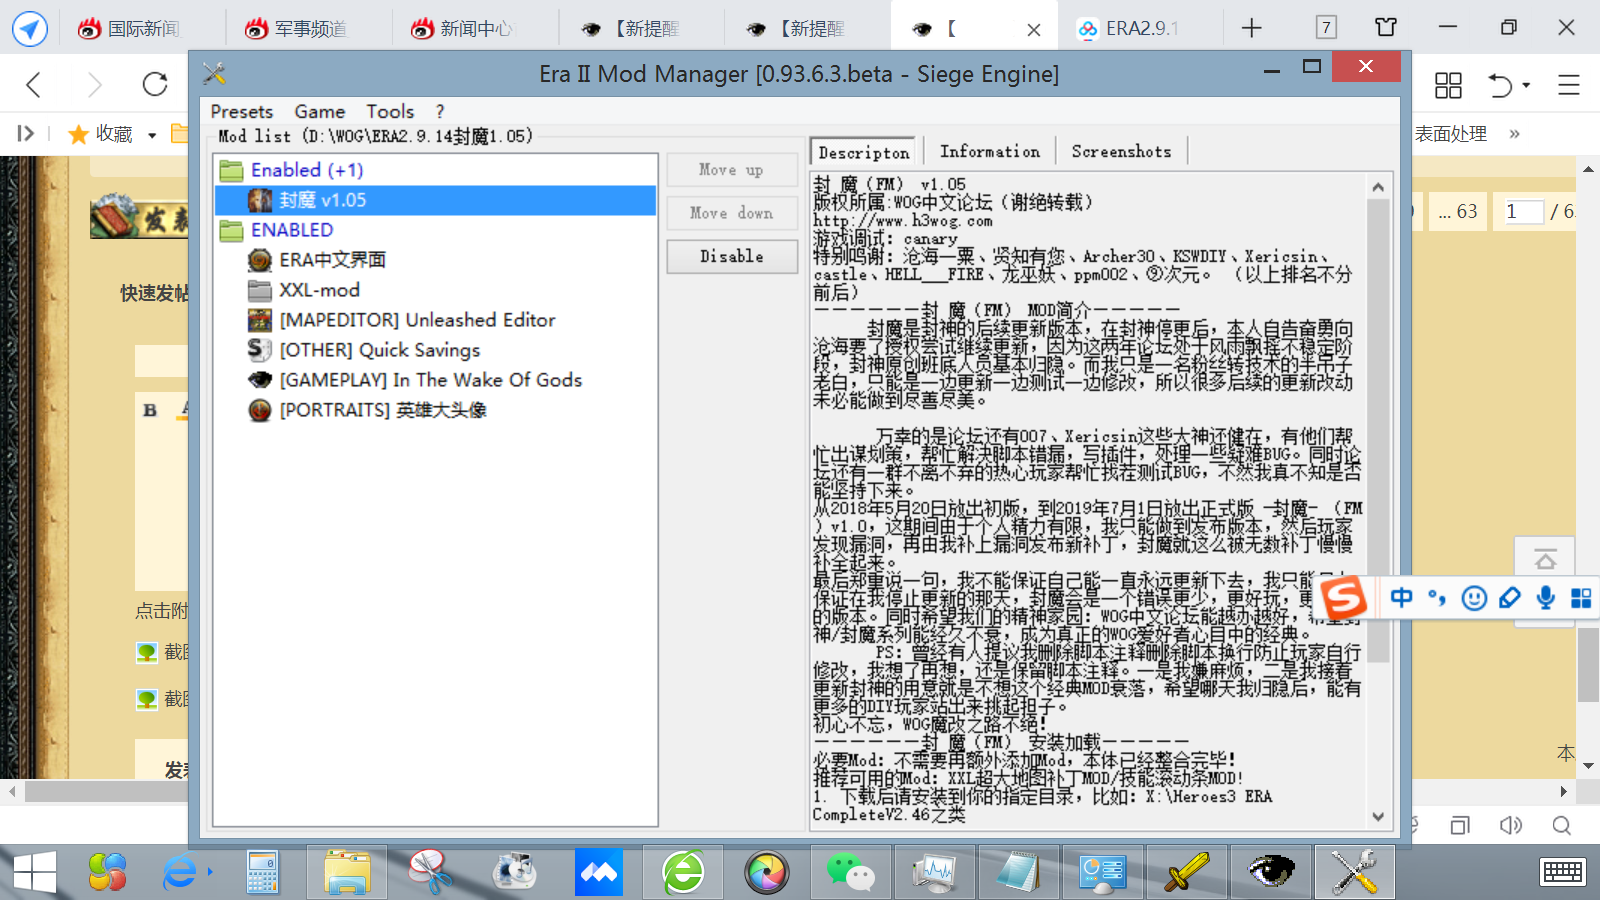Open File Explorer from the taskbar
This screenshot has height=900, width=1600.
[x=347, y=873]
